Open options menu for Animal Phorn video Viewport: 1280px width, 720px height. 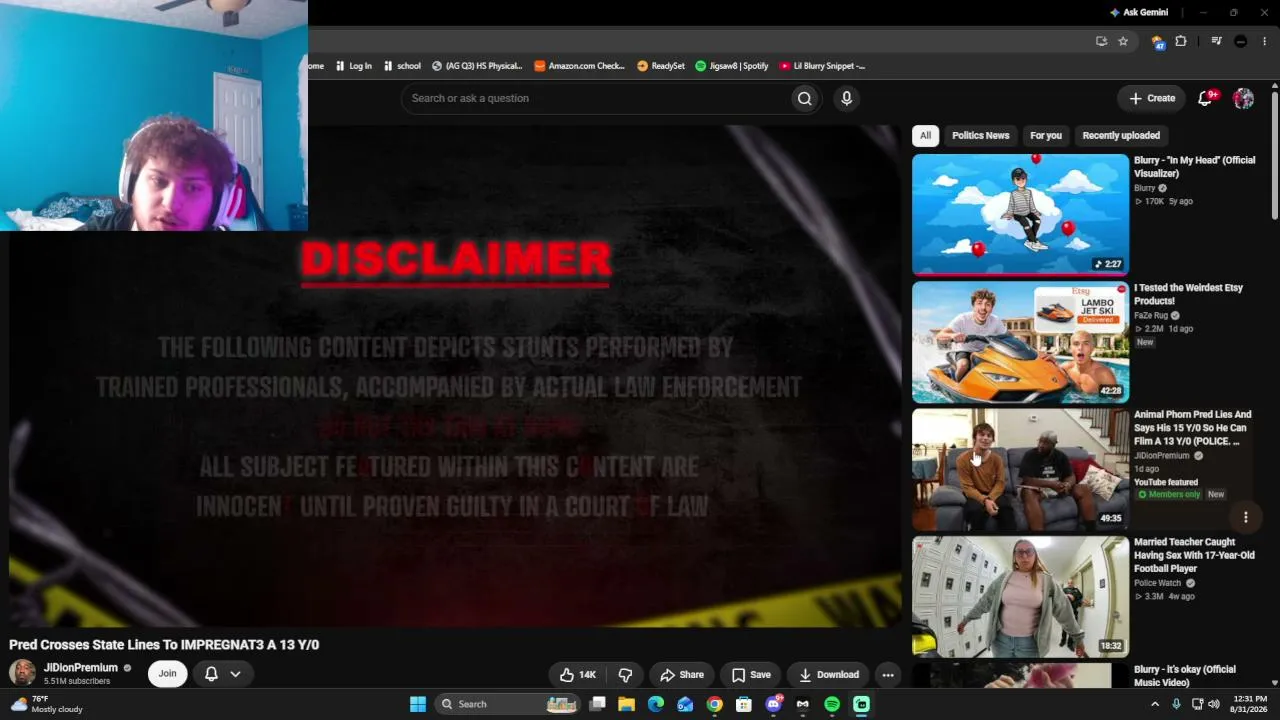(x=1245, y=517)
